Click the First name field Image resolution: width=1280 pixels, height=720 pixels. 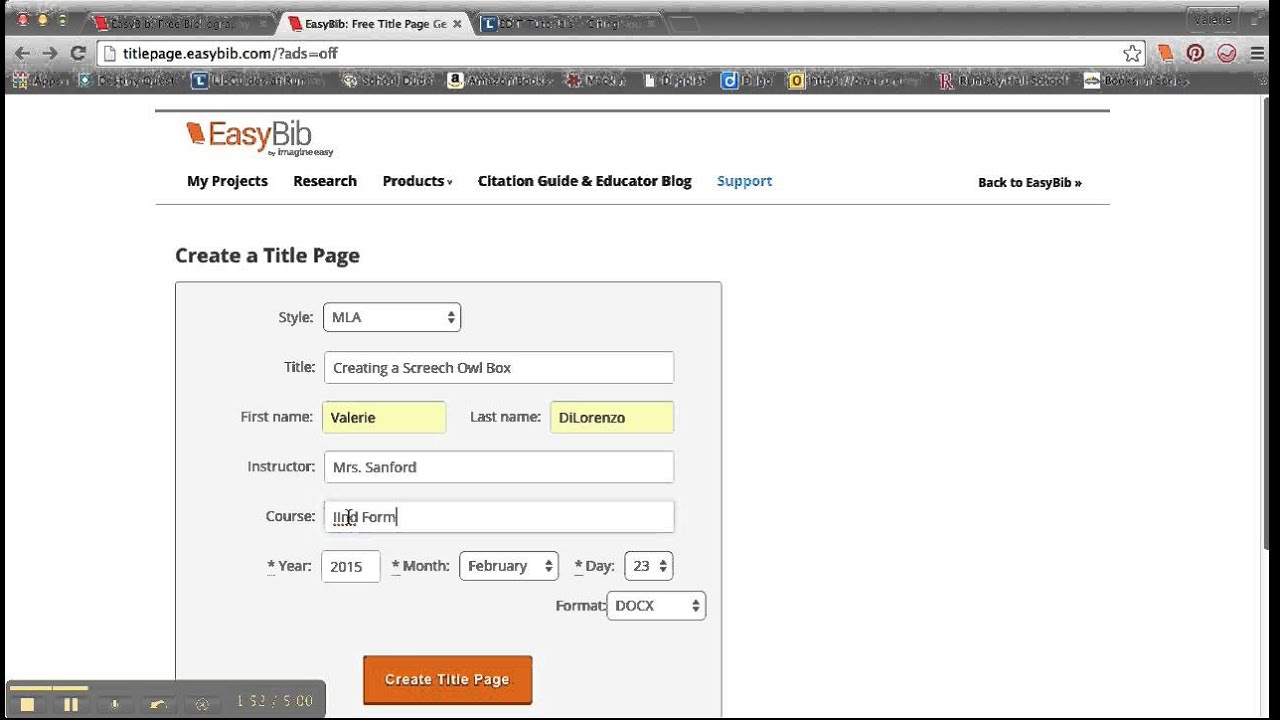coord(384,417)
